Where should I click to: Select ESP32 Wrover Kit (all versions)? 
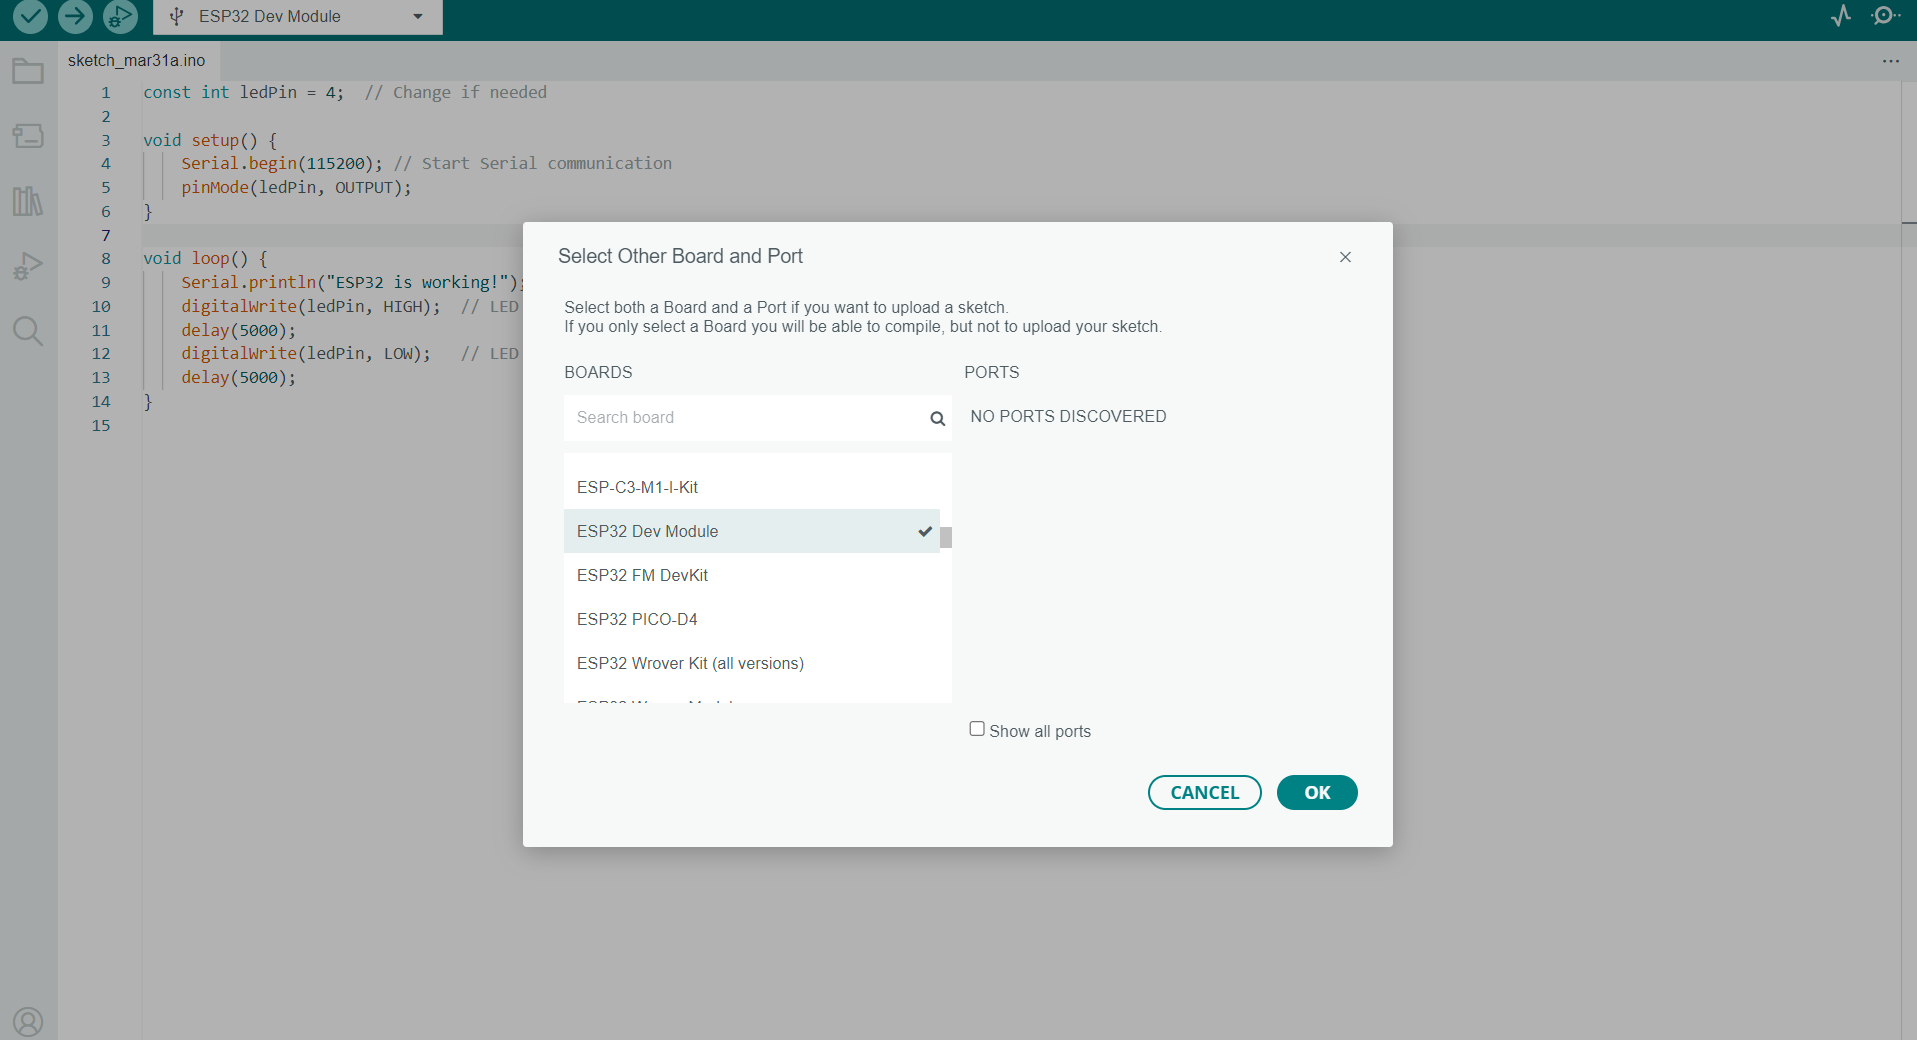coord(752,663)
